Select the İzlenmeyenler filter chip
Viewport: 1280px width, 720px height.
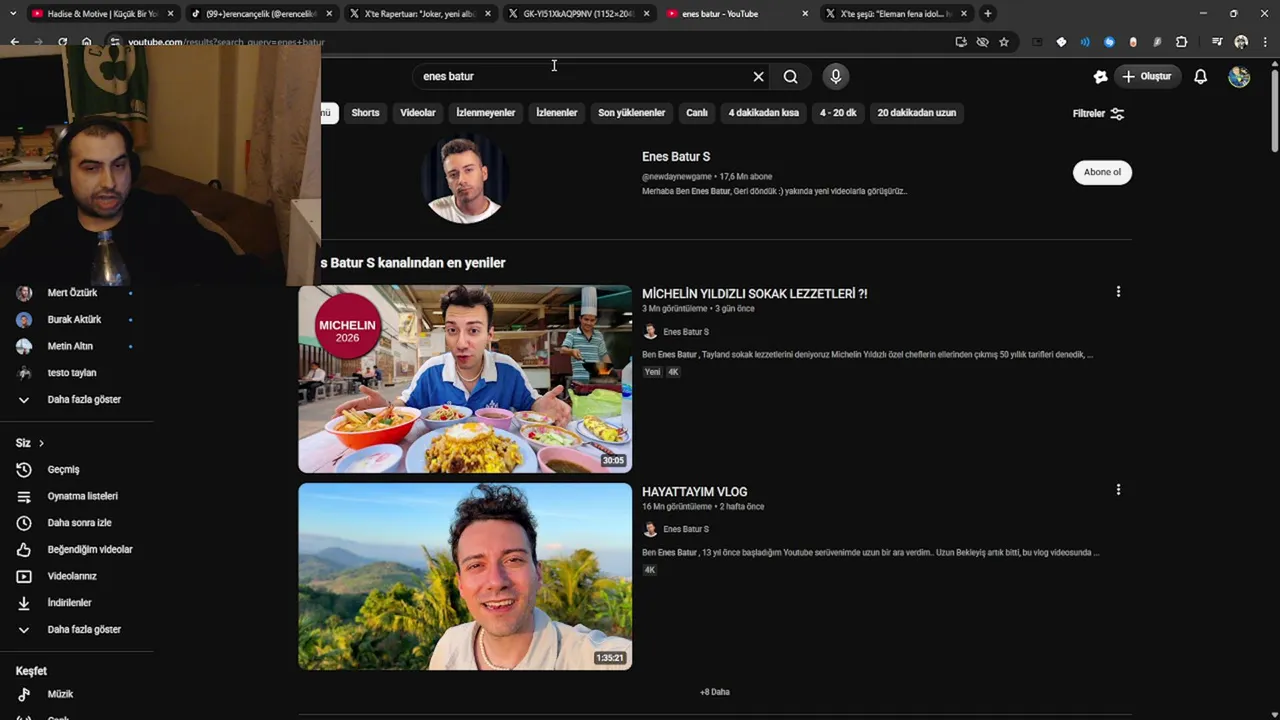point(486,113)
